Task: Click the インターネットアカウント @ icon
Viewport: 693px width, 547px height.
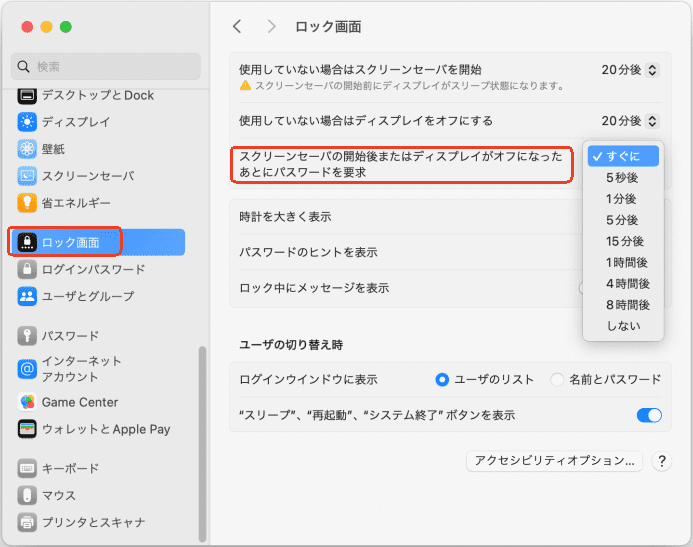Action: point(27,368)
